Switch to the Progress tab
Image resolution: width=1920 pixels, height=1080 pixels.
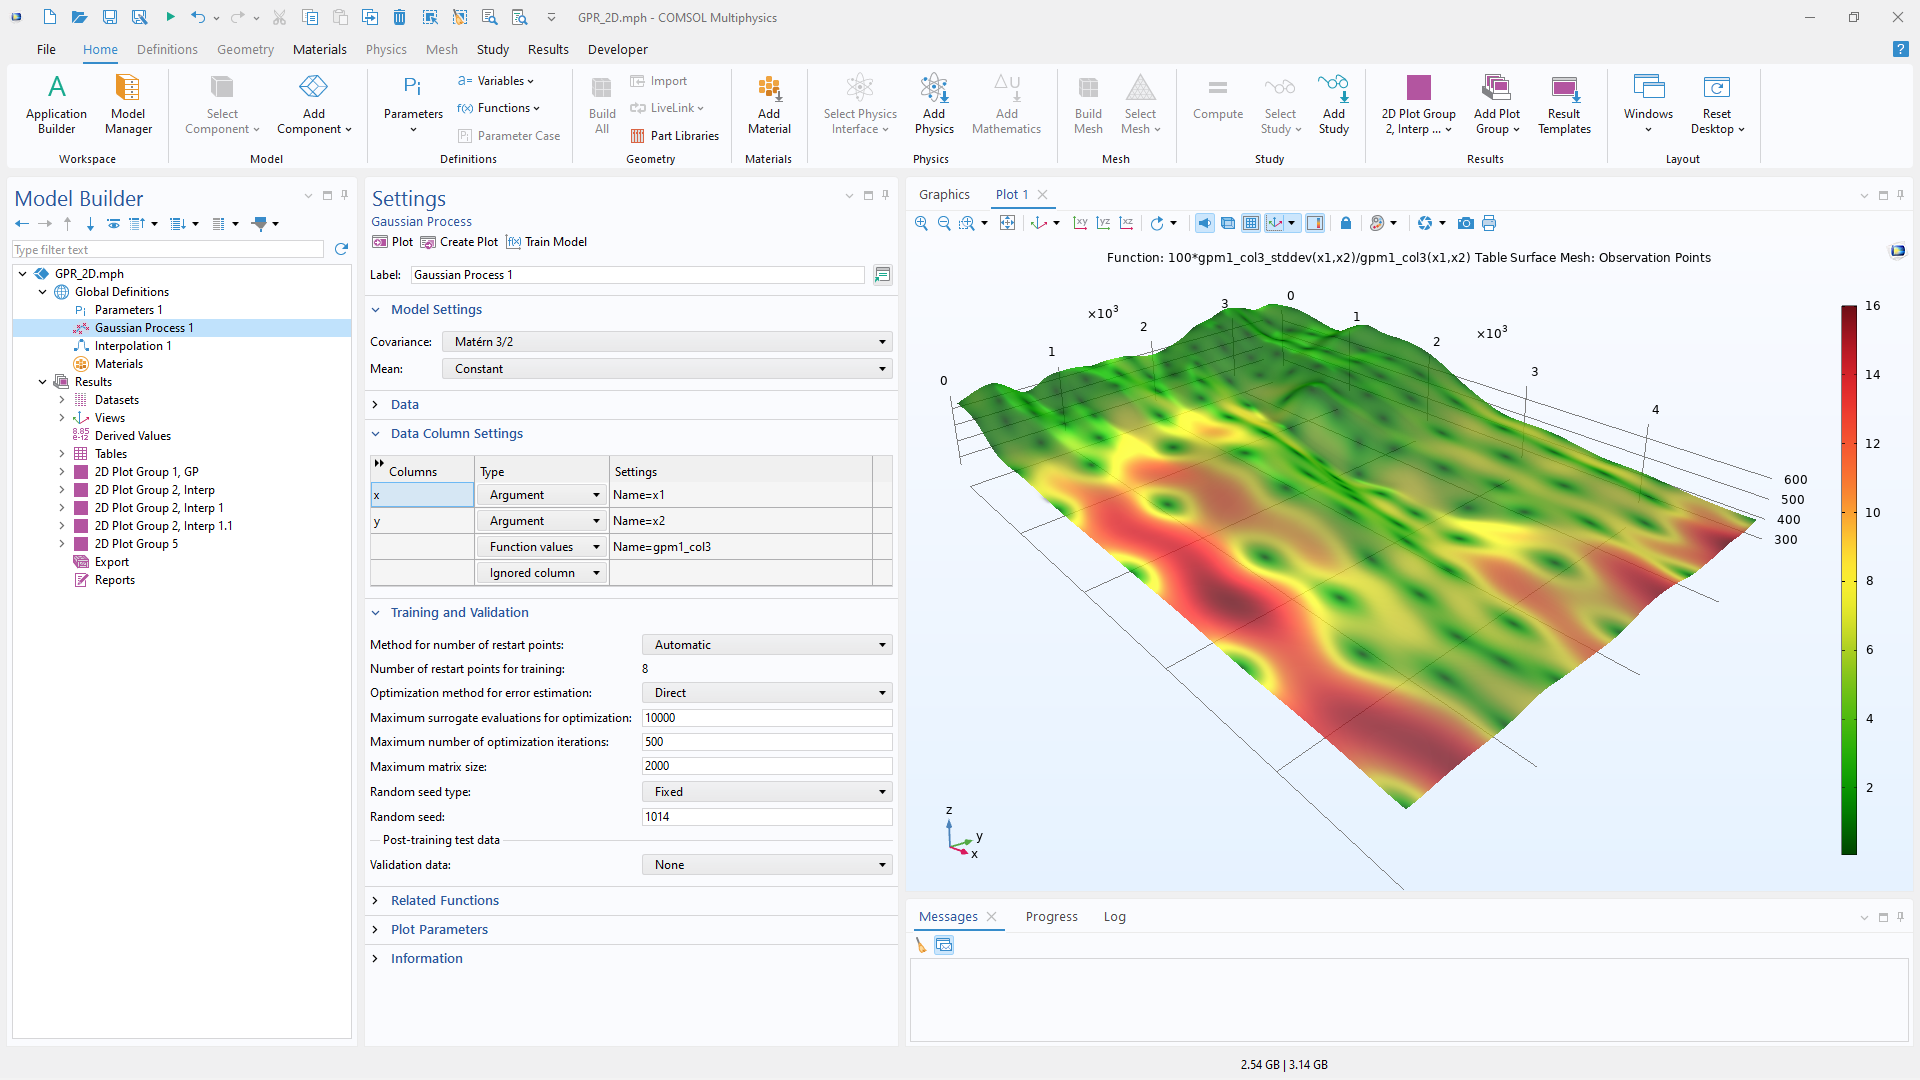(x=1052, y=916)
